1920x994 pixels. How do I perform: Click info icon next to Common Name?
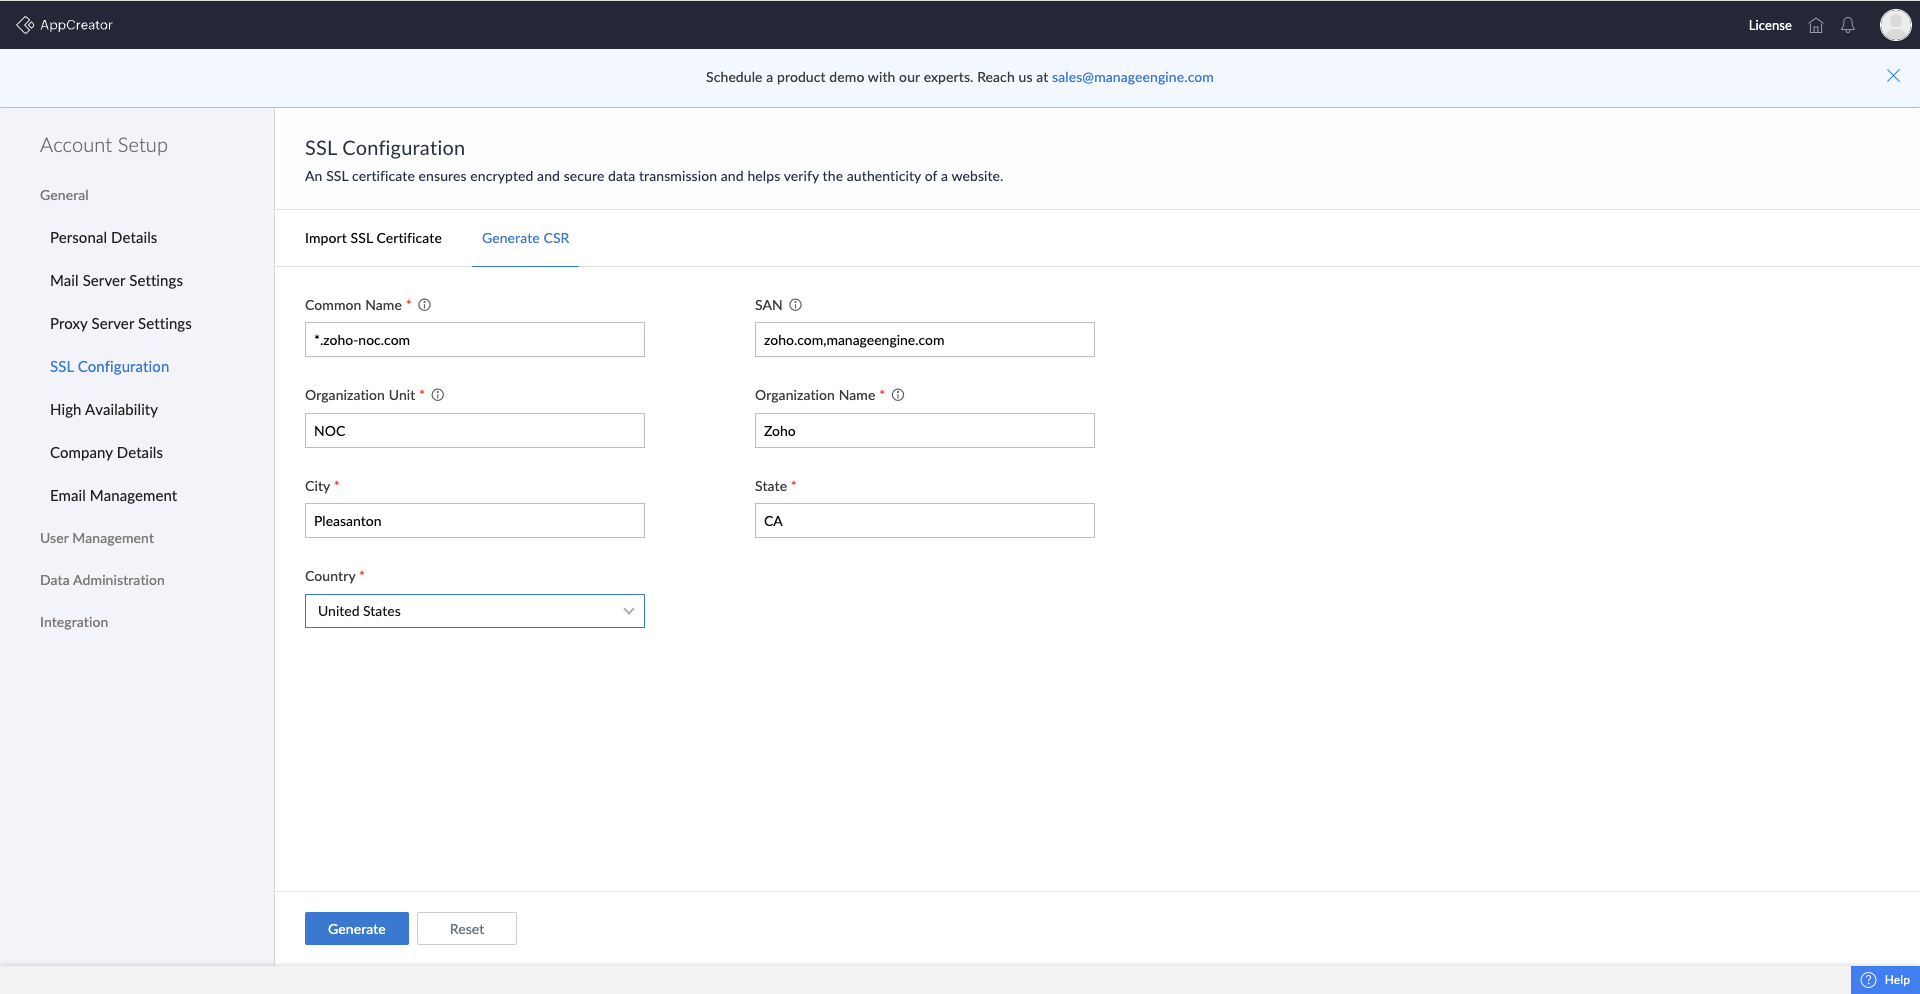(424, 305)
